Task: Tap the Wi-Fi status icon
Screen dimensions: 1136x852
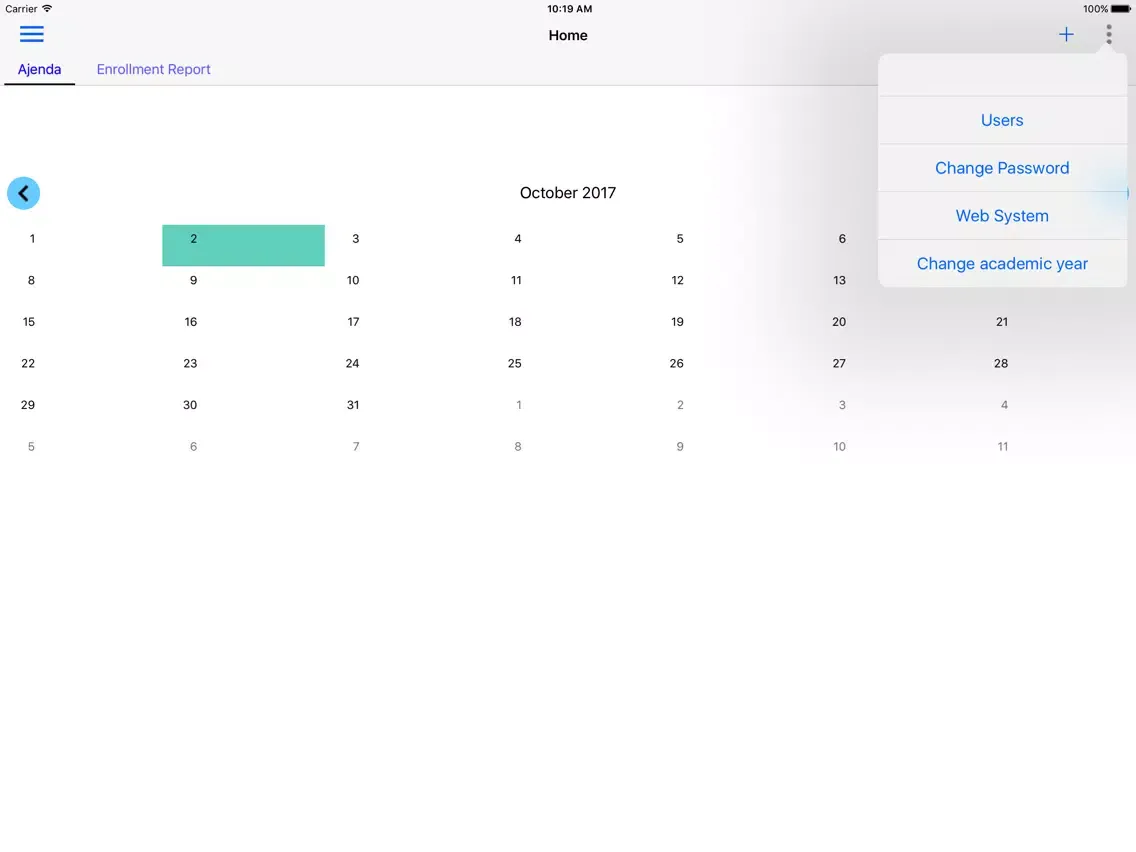Action: click(47, 9)
